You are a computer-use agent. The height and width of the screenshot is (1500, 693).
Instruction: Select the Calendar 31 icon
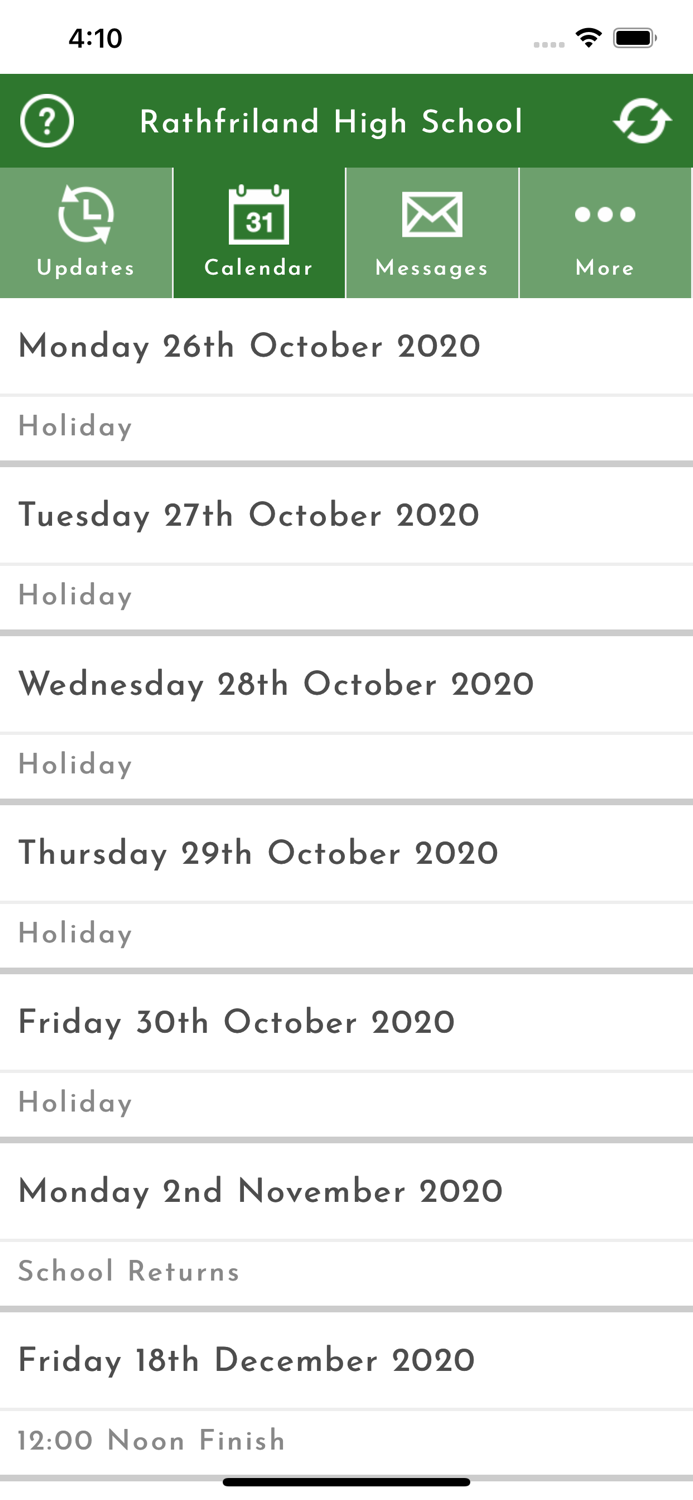[259, 215]
